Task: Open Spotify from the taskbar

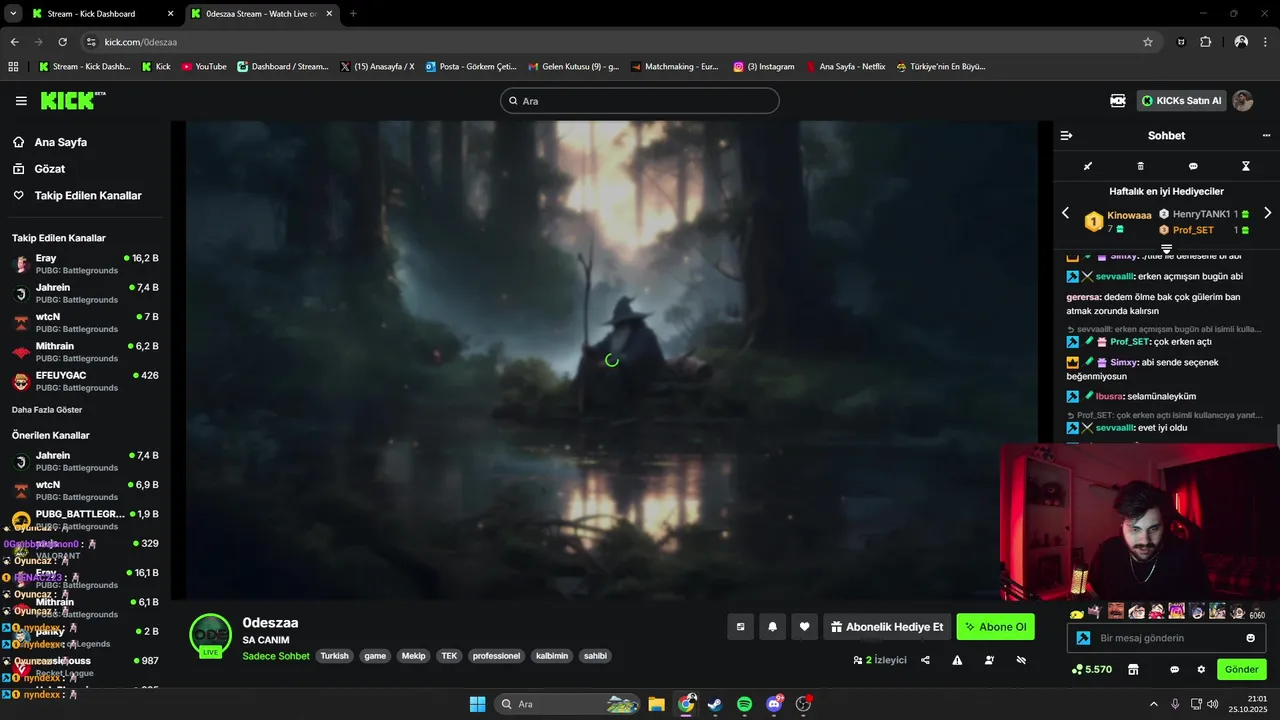Action: (x=744, y=704)
